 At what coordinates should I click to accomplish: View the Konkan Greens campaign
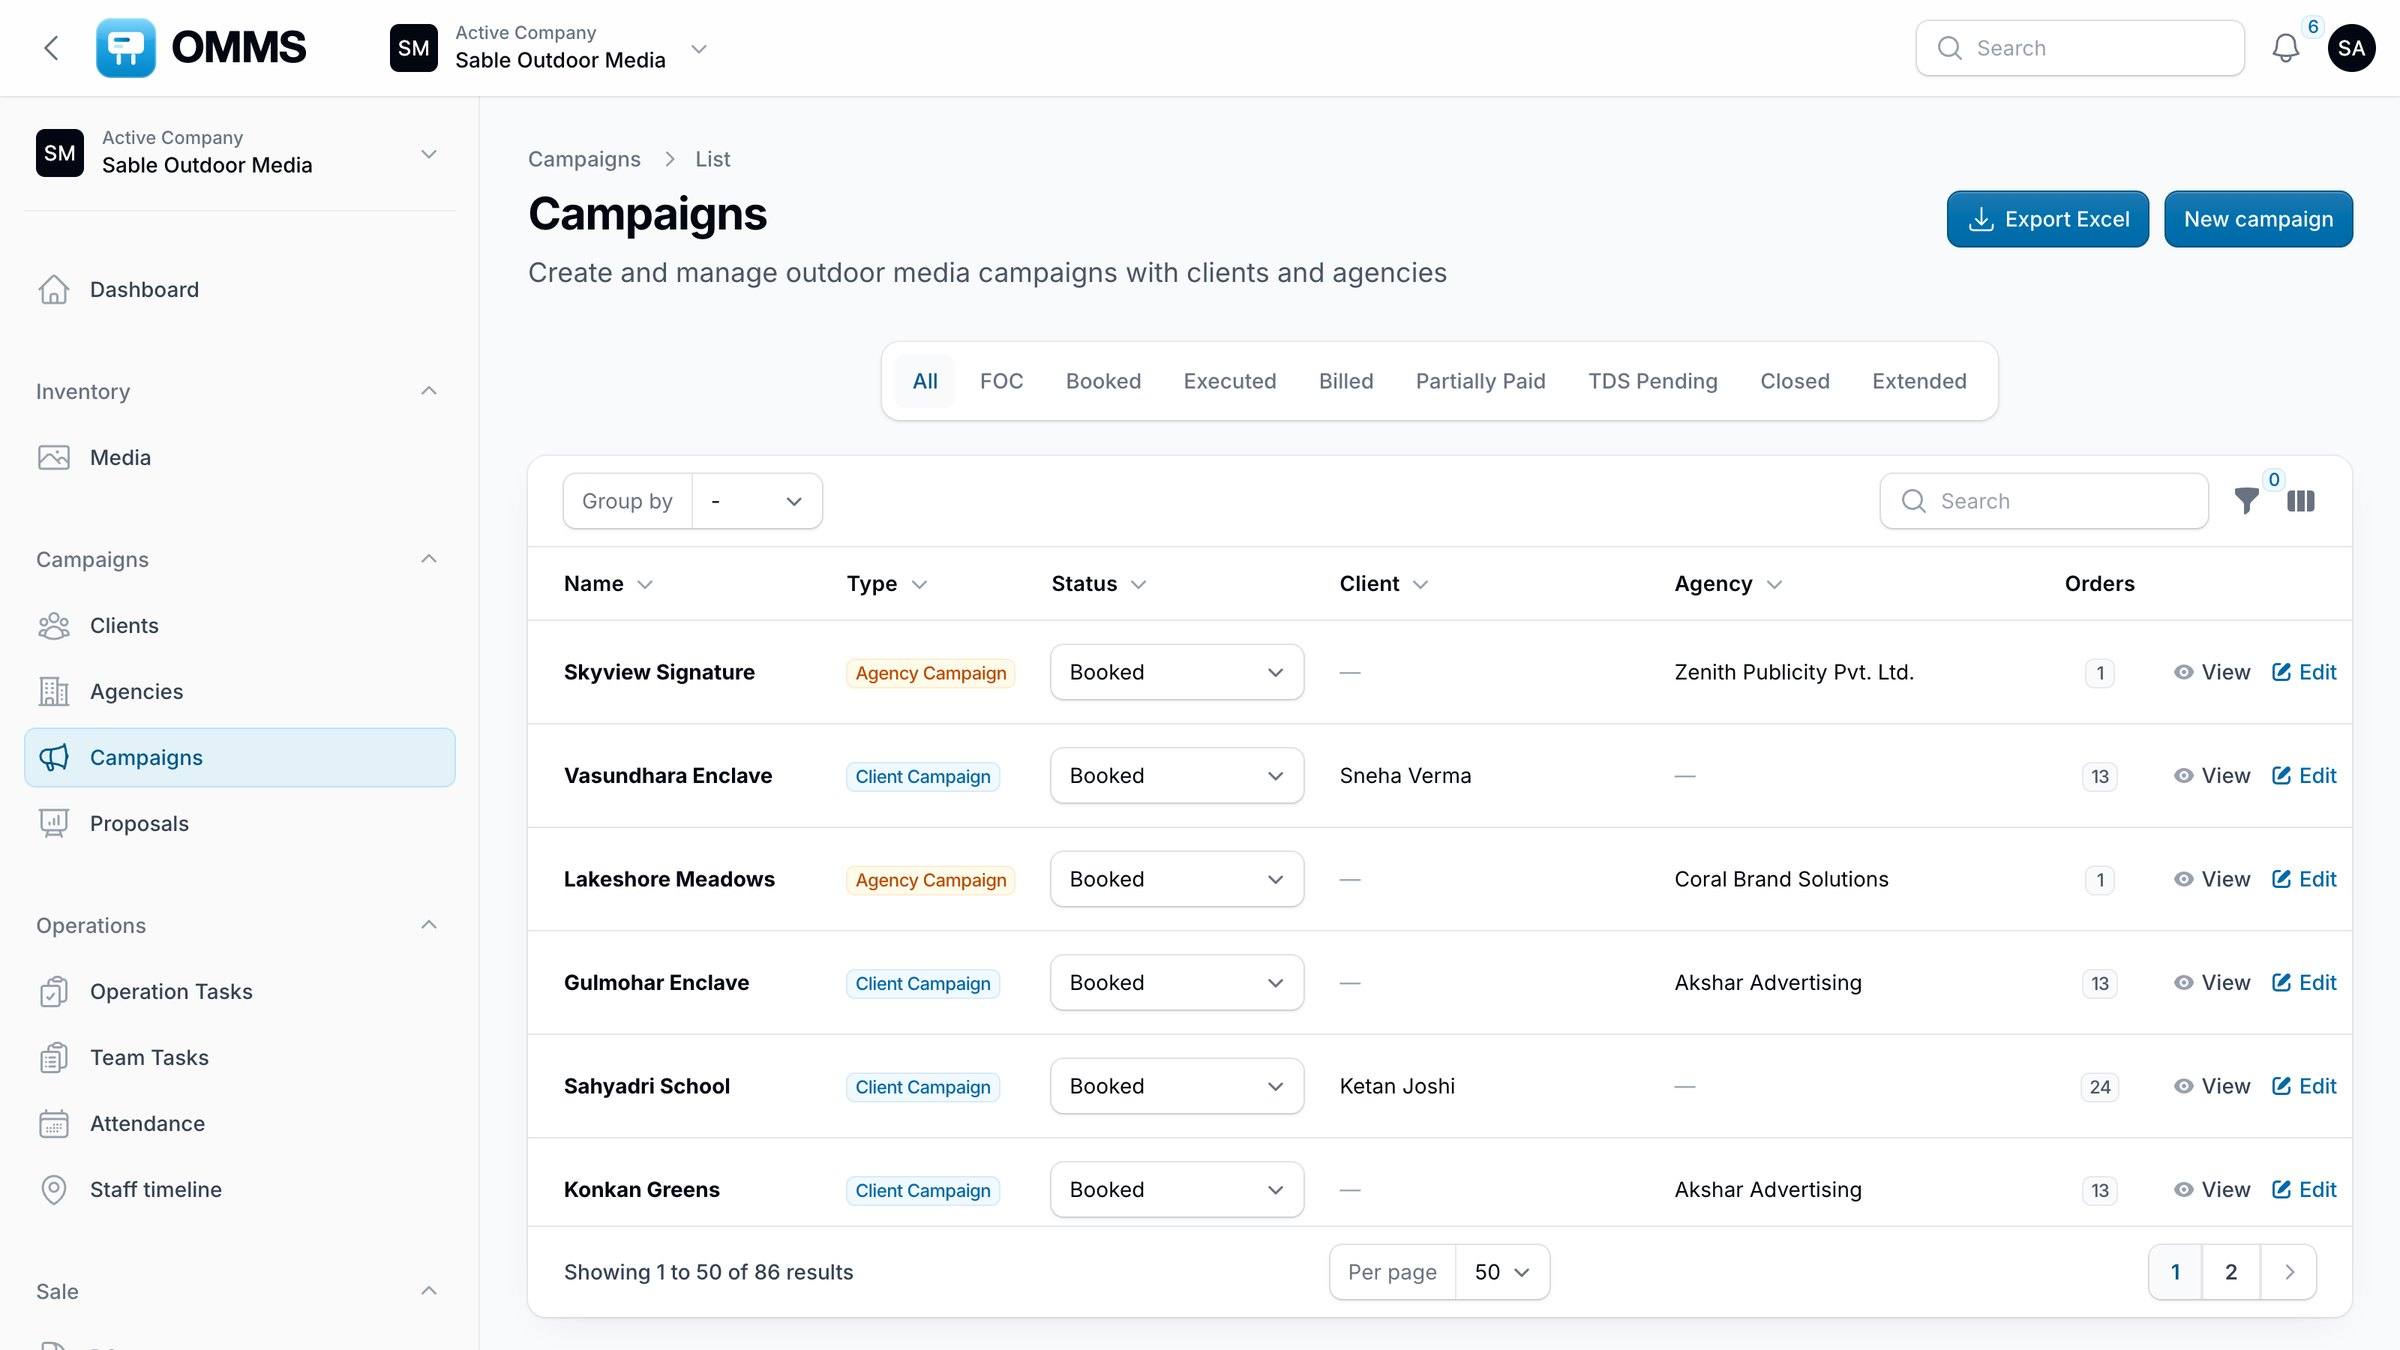click(2212, 1189)
